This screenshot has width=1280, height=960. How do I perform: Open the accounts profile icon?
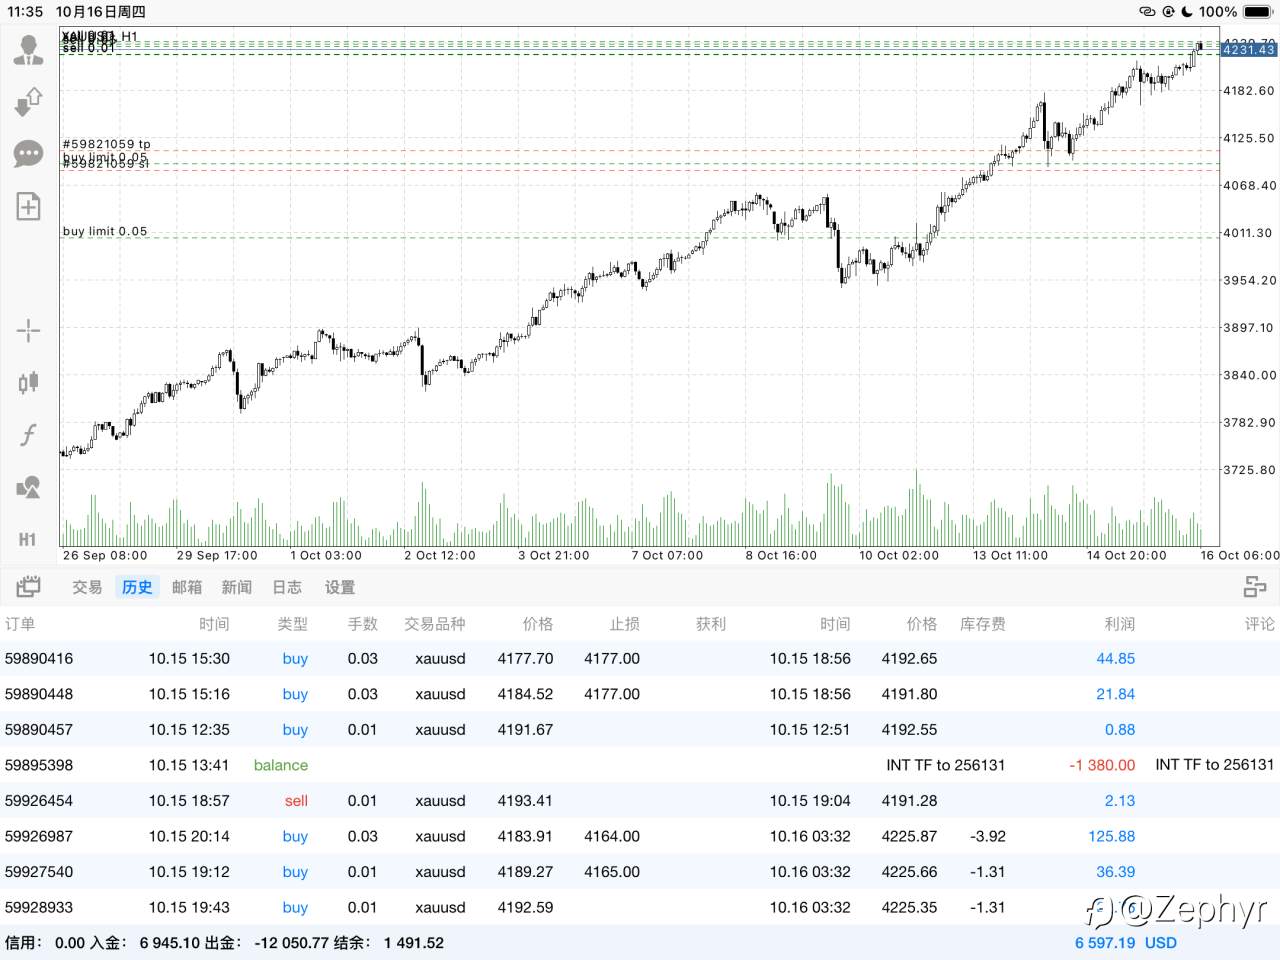[x=28, y=49]
